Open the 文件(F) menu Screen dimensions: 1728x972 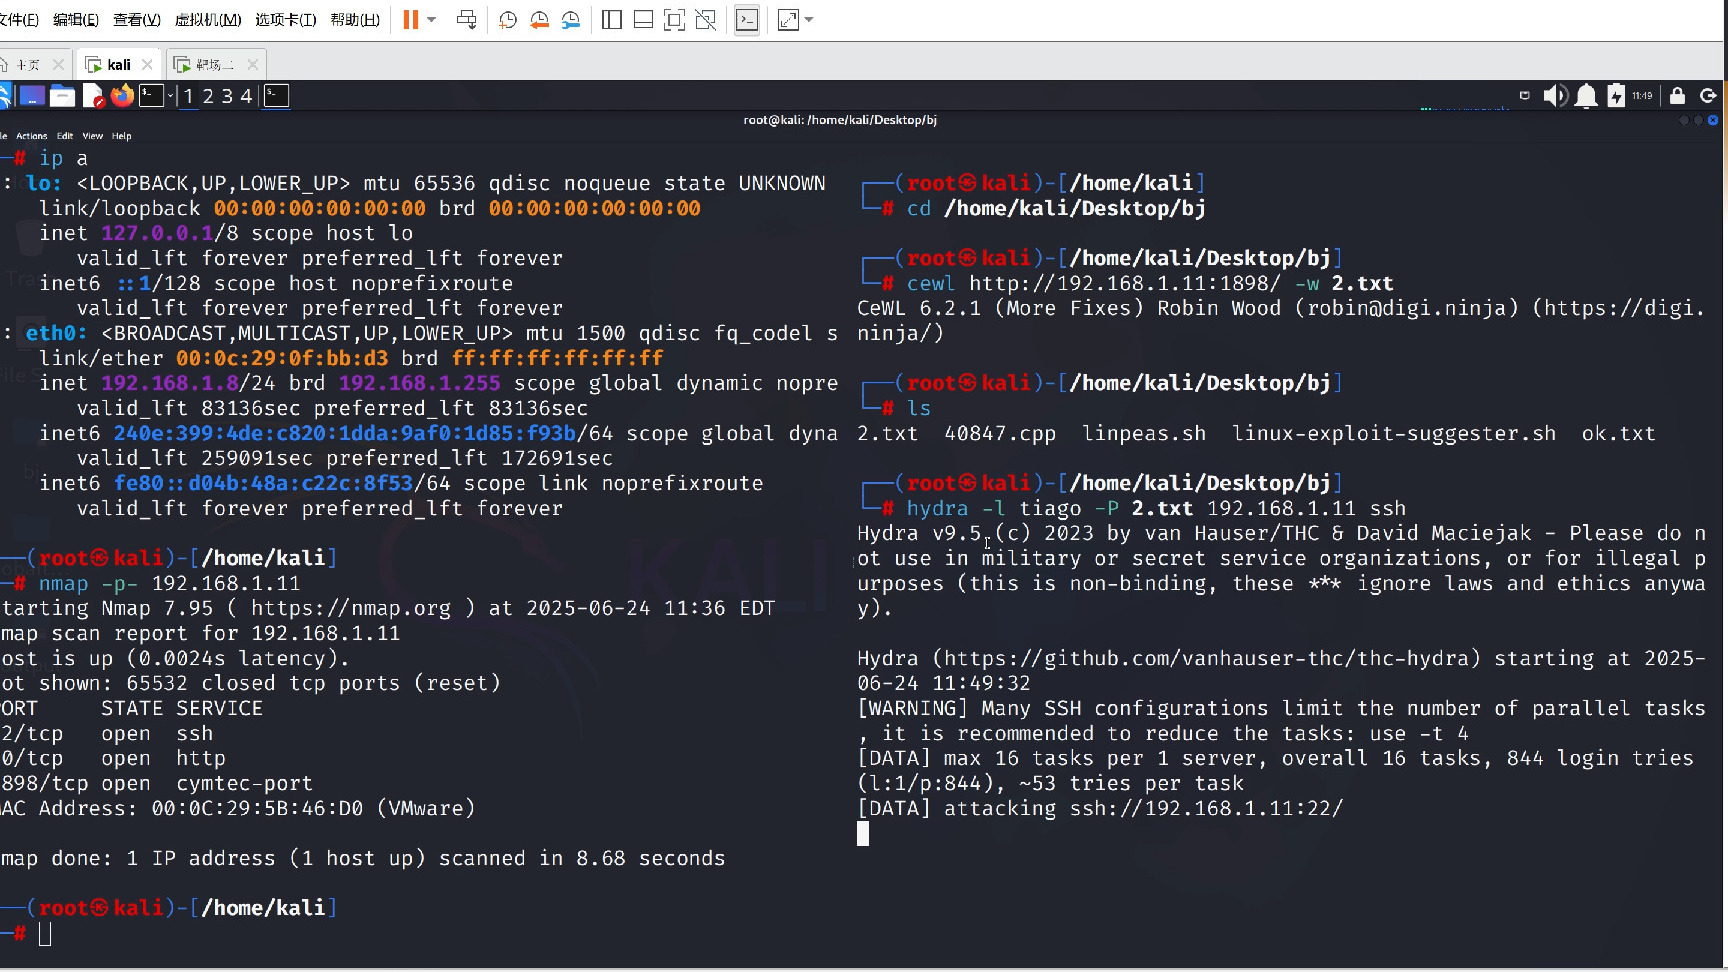[19, 20]
